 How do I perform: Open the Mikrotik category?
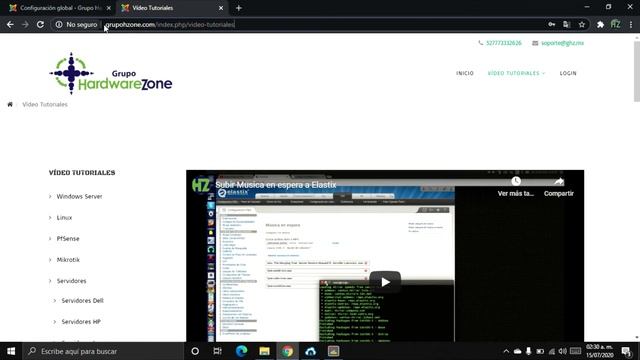68,260
